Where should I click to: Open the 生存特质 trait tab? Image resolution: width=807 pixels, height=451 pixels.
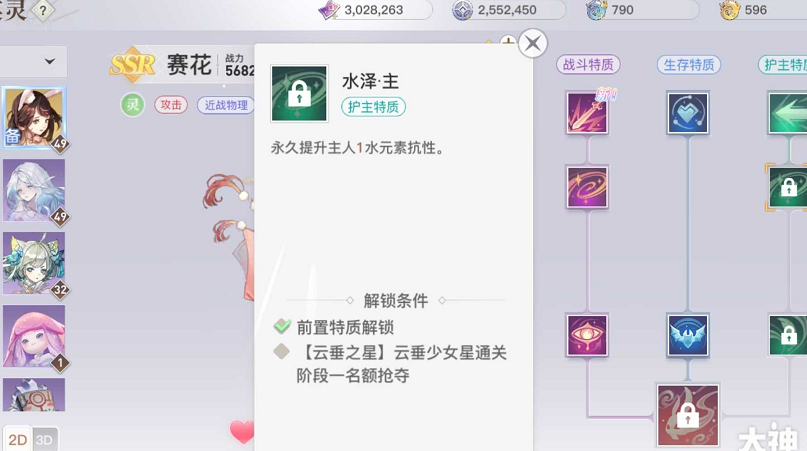click(x=689, y=65)
